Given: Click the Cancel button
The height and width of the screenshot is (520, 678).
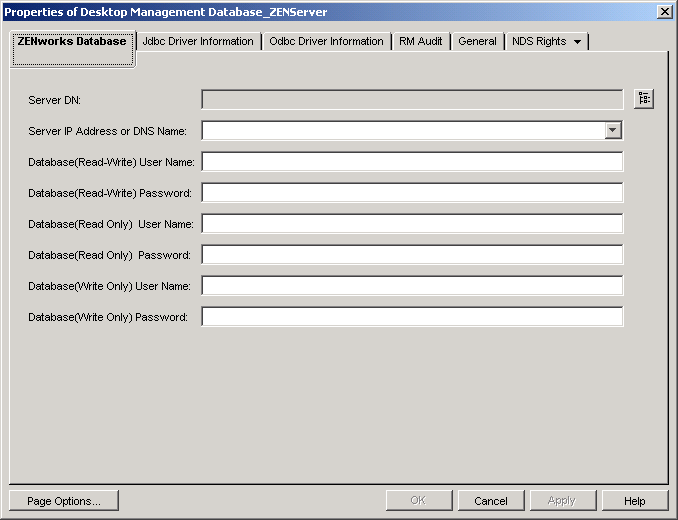Looking at the screenshot, I should (x=491, y=501).
